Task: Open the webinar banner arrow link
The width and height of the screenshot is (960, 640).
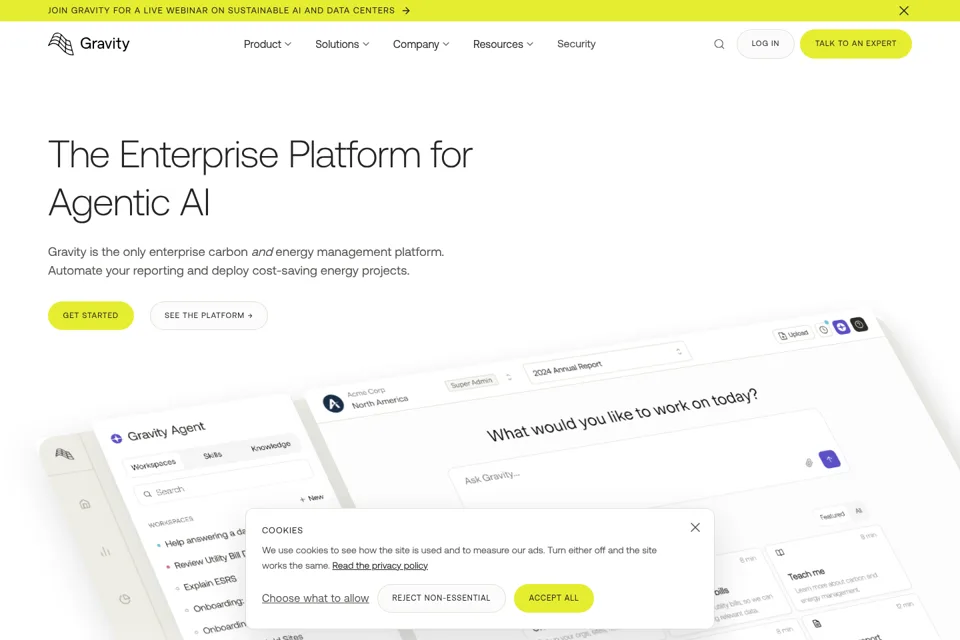Action: (406, 10)
